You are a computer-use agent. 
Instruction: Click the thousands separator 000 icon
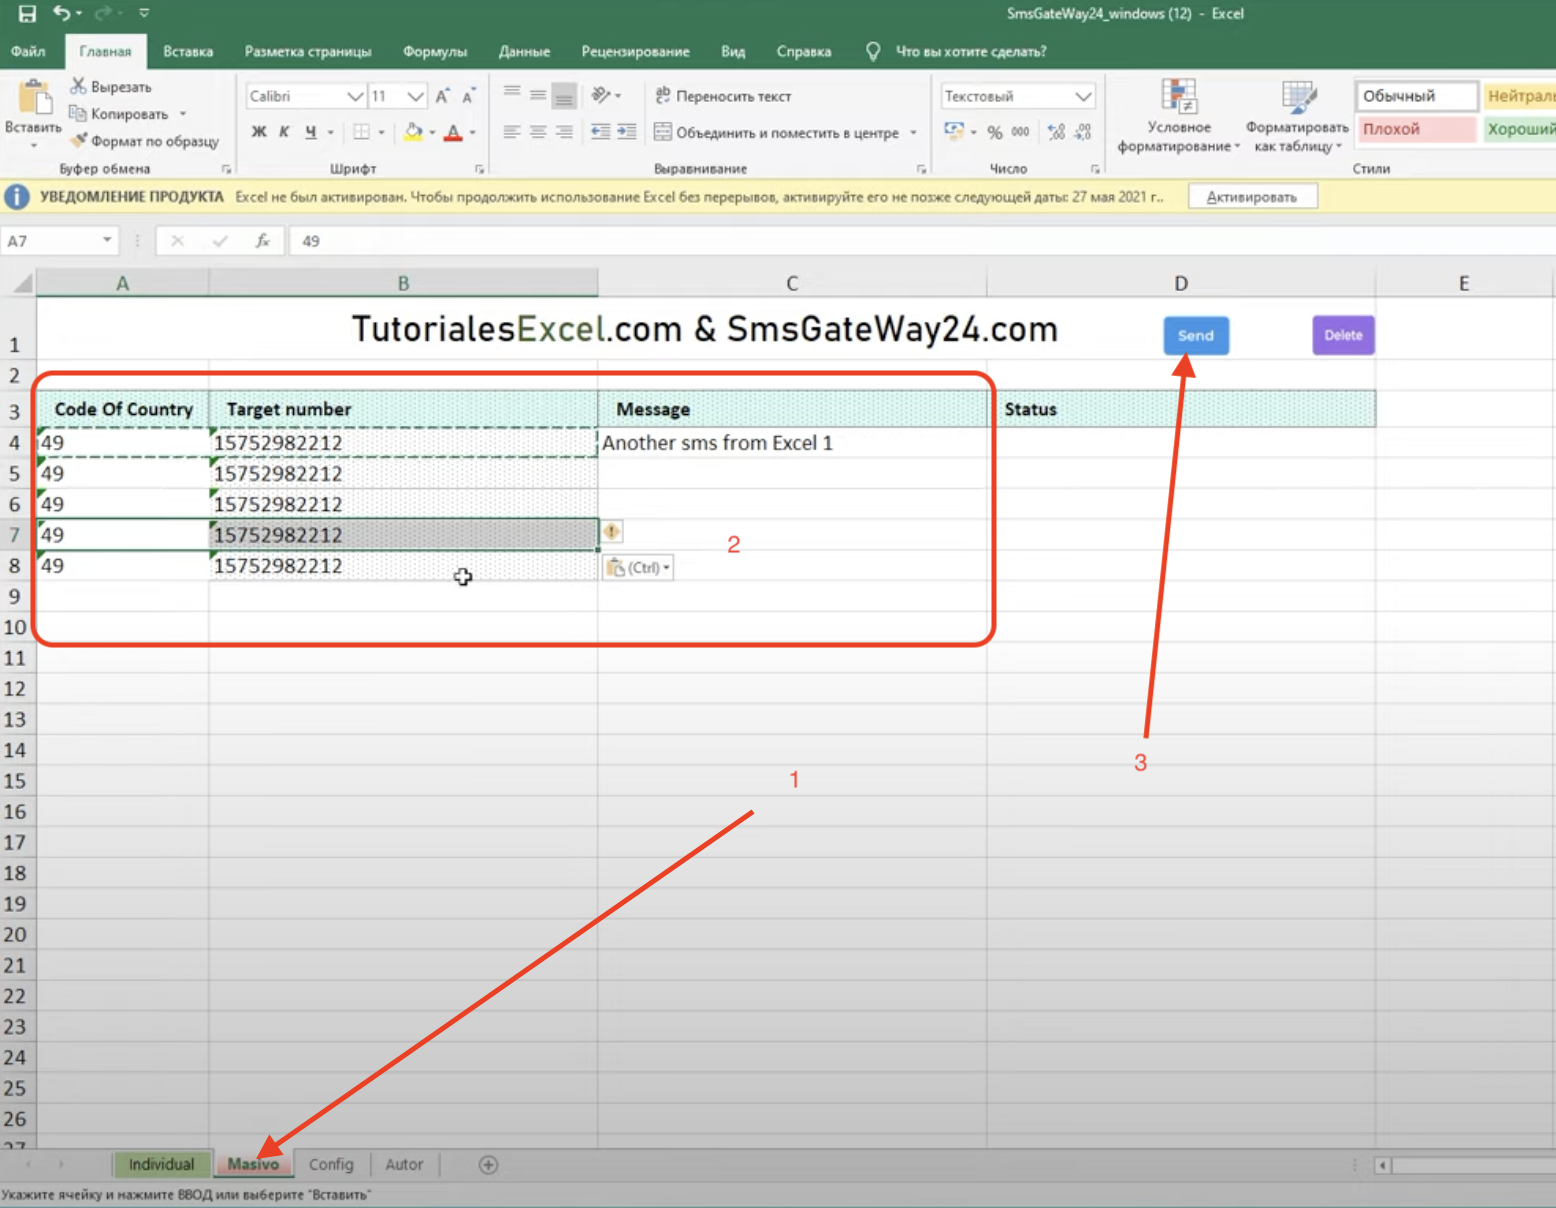1020,132
